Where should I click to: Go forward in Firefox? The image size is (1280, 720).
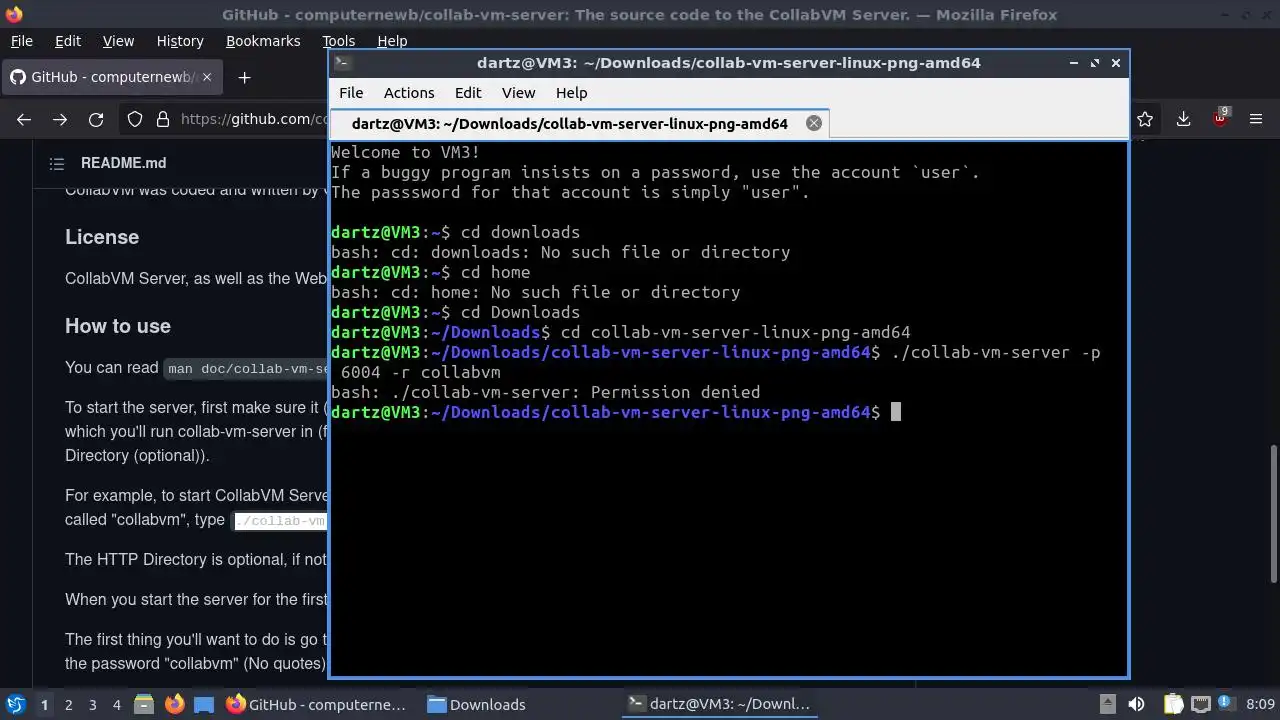(x=60, y=119)
